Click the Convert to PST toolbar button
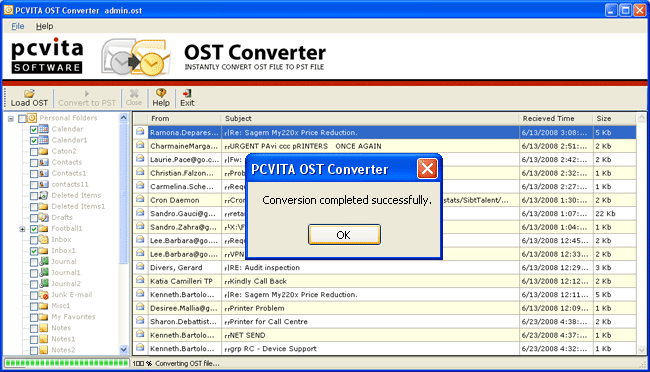 click(x=87, y=98)
